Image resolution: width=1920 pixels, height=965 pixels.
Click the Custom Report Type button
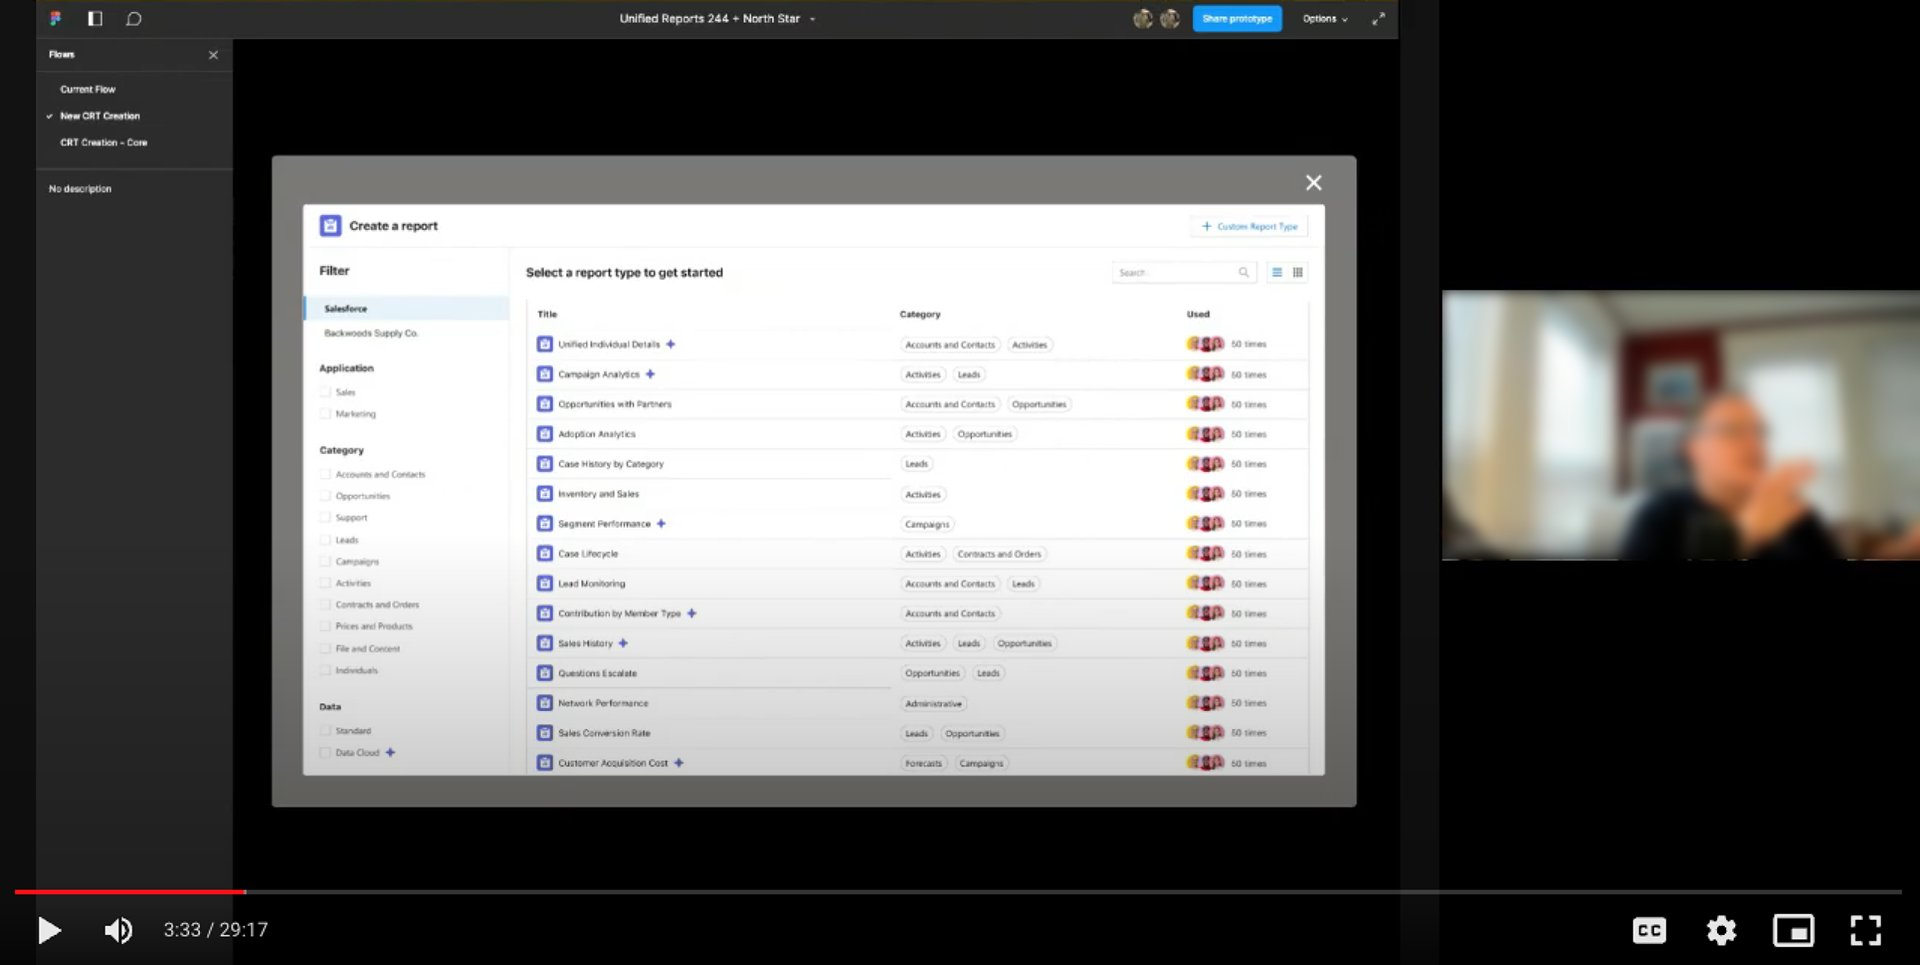[1249, 226]
